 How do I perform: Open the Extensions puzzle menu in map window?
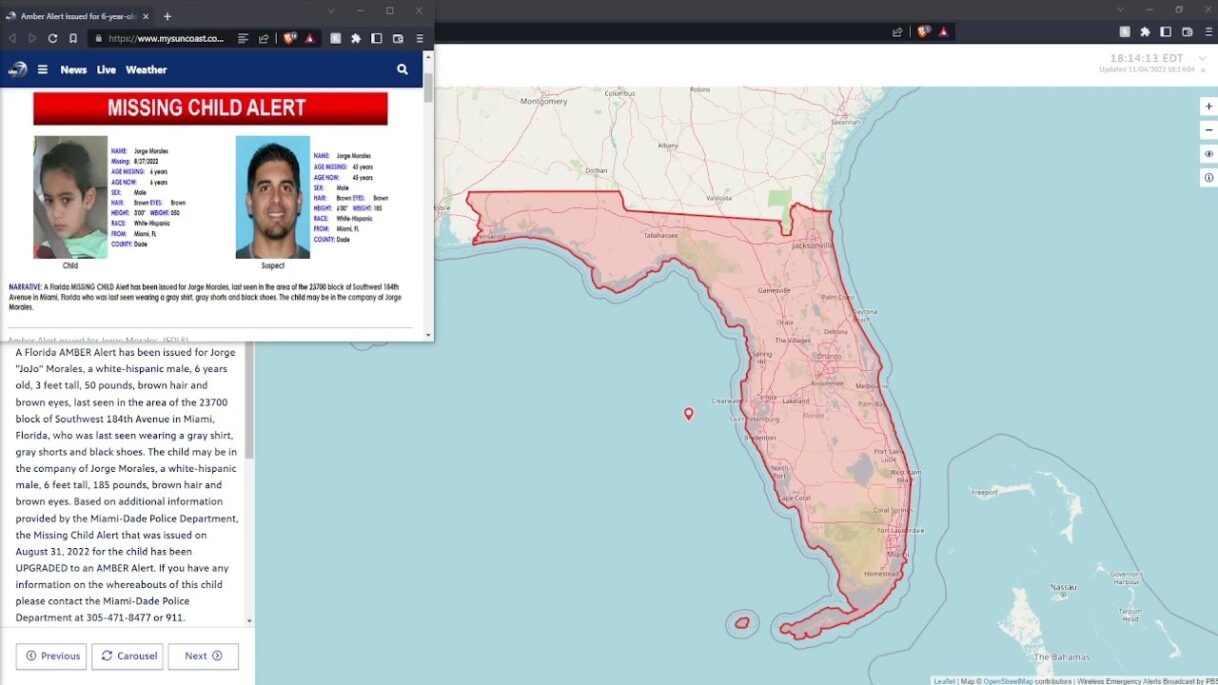click(1145, 32)
